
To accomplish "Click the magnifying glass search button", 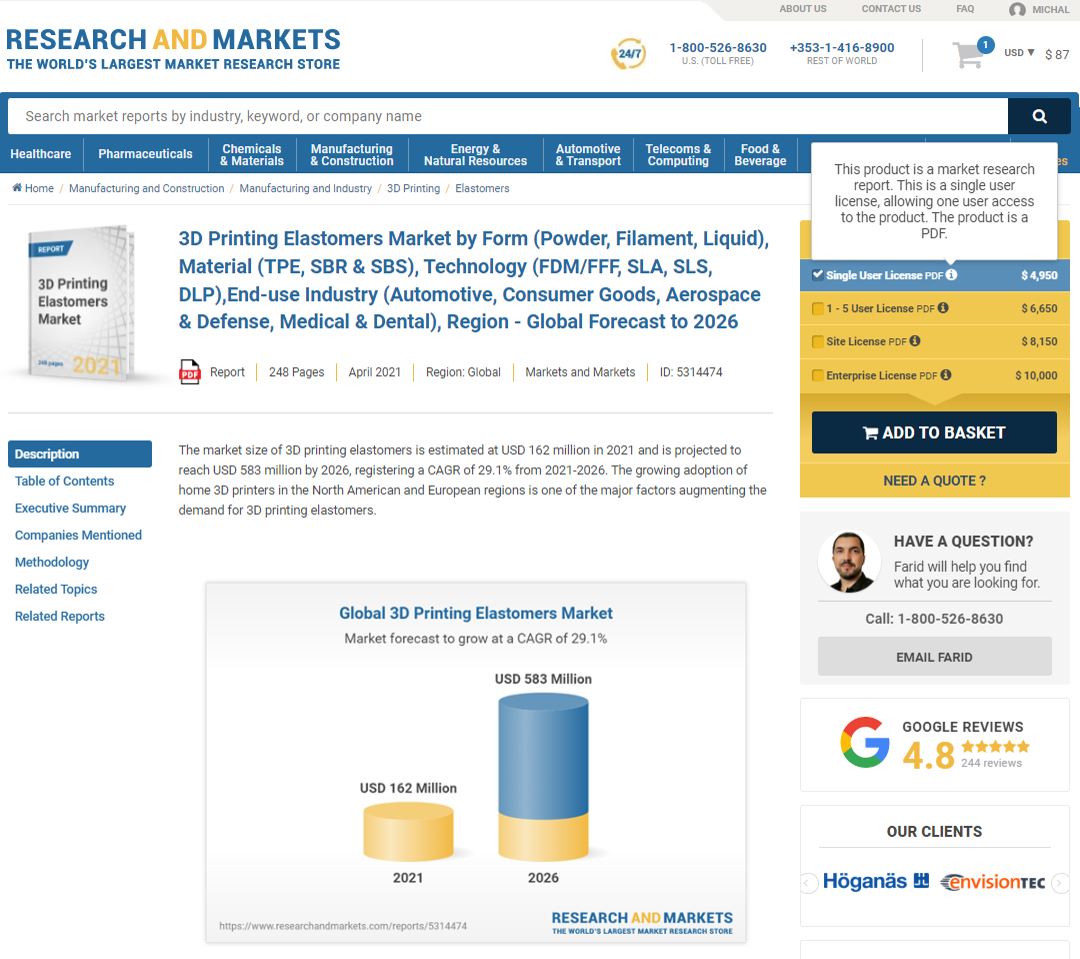I will tap(1039, 116).
